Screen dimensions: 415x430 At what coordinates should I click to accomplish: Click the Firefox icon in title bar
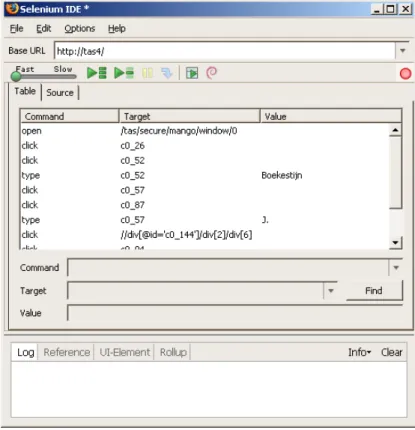[x=12, y=9]
